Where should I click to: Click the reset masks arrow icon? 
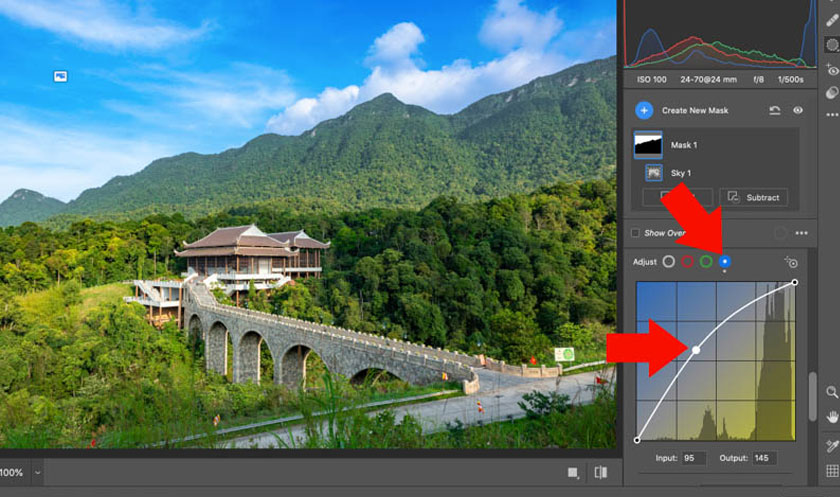click(x=774, y=110)
